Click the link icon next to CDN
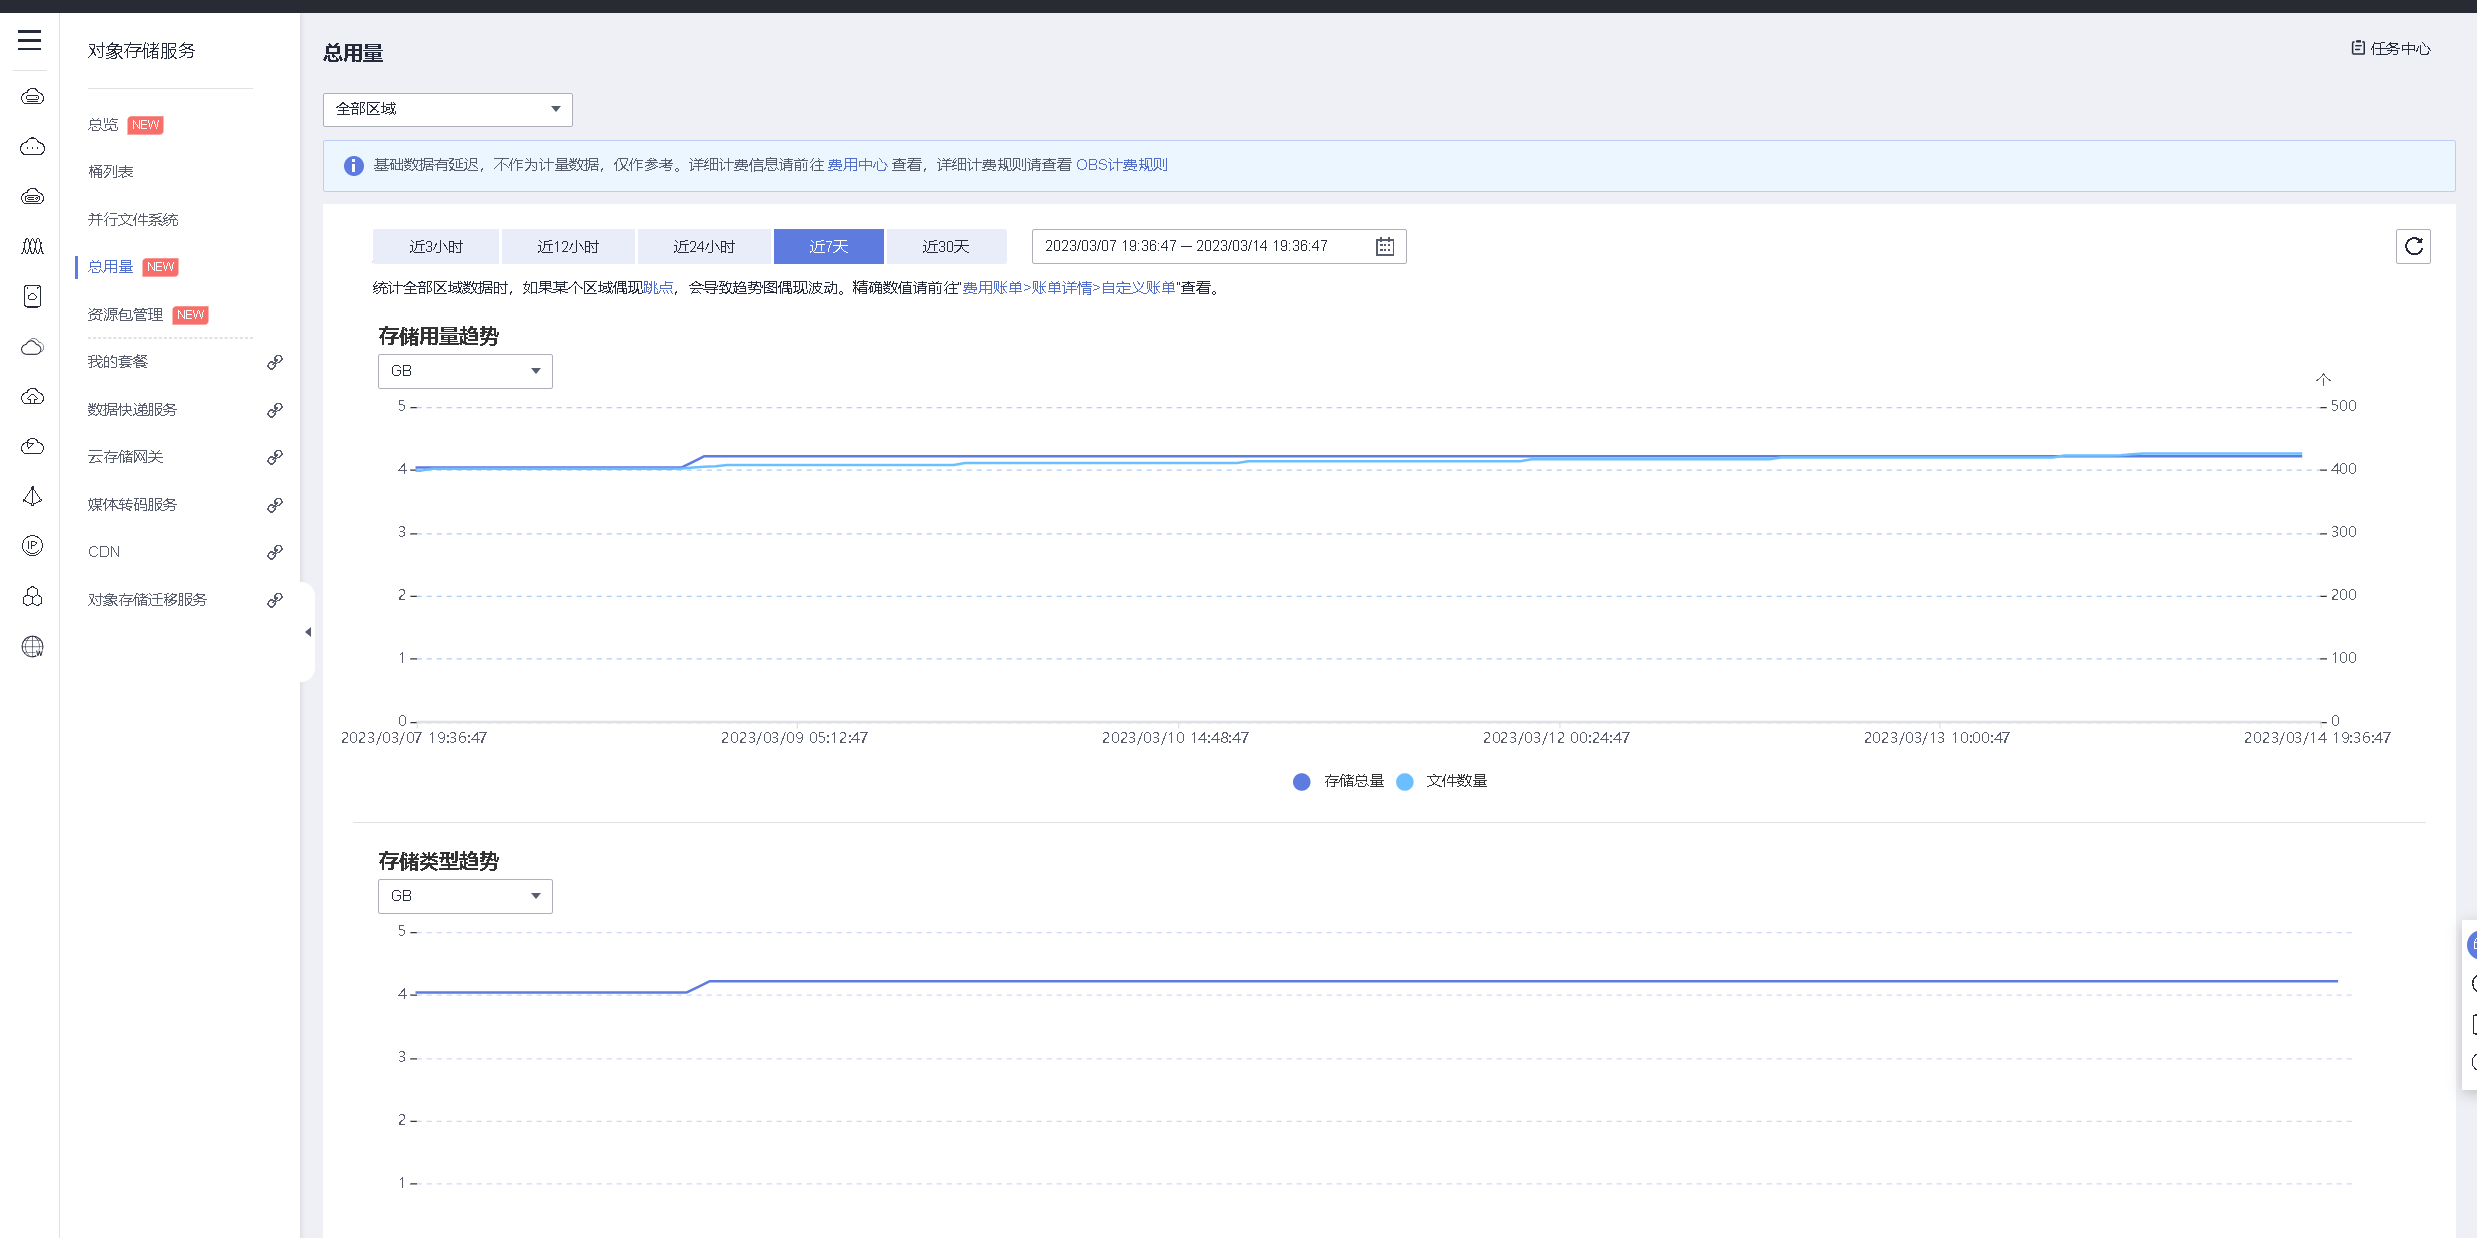This screenshot has height=1238, width=2477. (x=274, y=552)
